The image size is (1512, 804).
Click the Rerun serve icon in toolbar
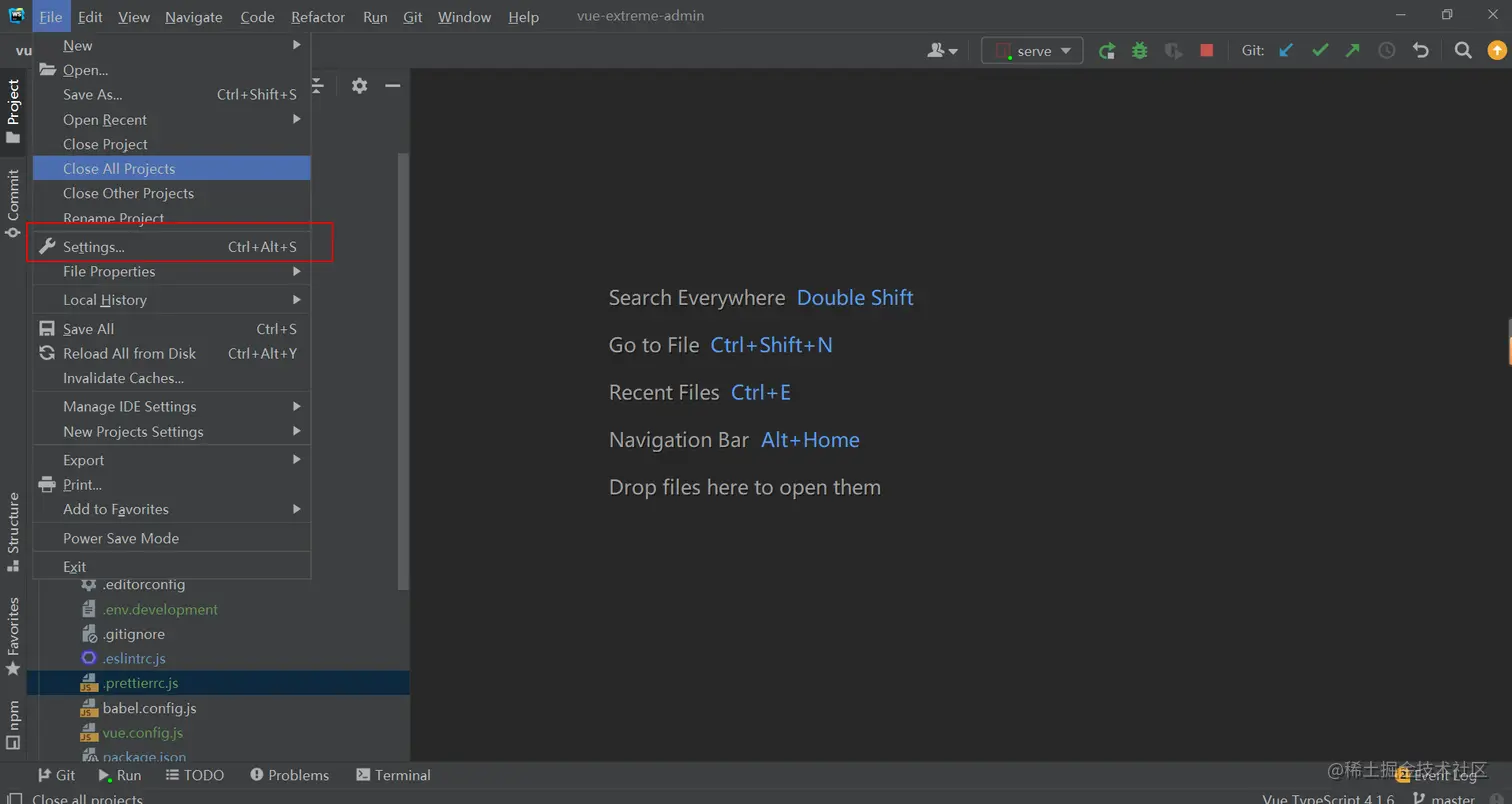(x=1106, y=51)
